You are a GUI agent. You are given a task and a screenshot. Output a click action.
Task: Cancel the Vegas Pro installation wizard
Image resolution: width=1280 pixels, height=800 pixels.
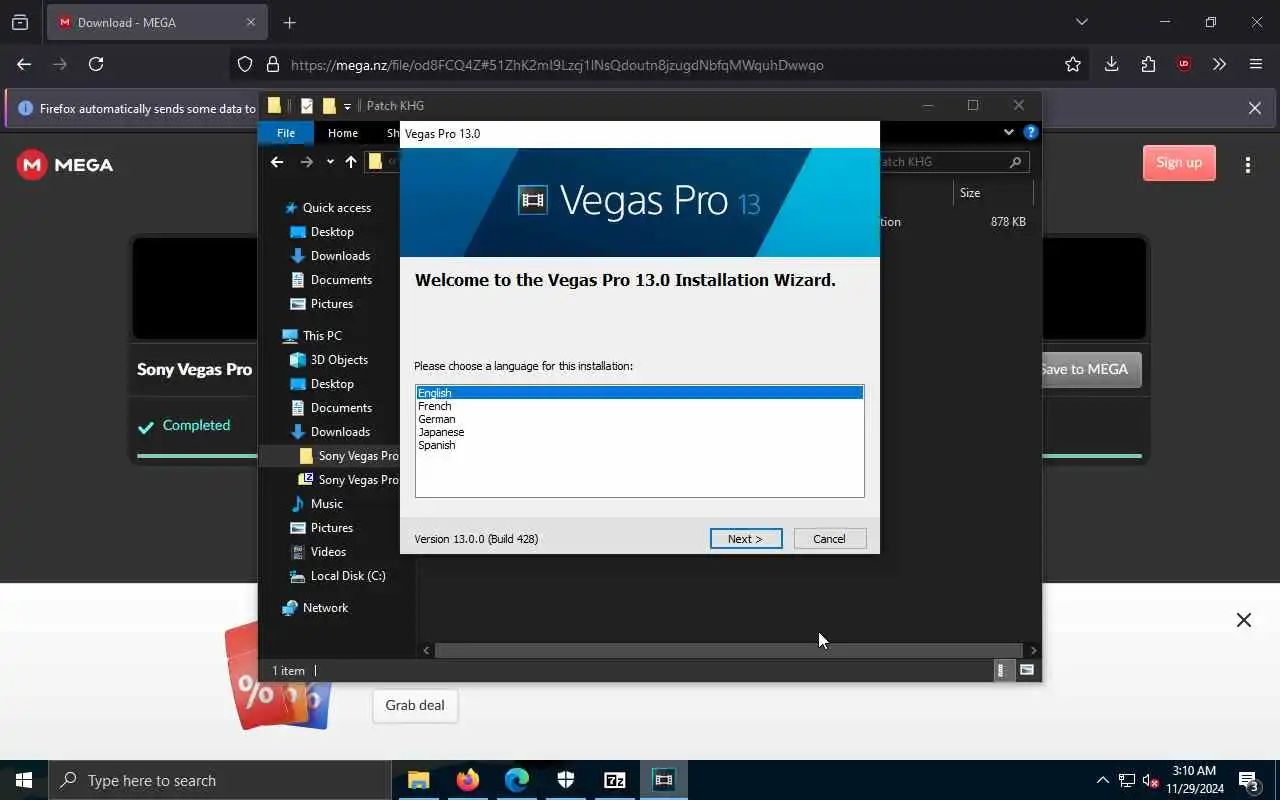(829, 539)
